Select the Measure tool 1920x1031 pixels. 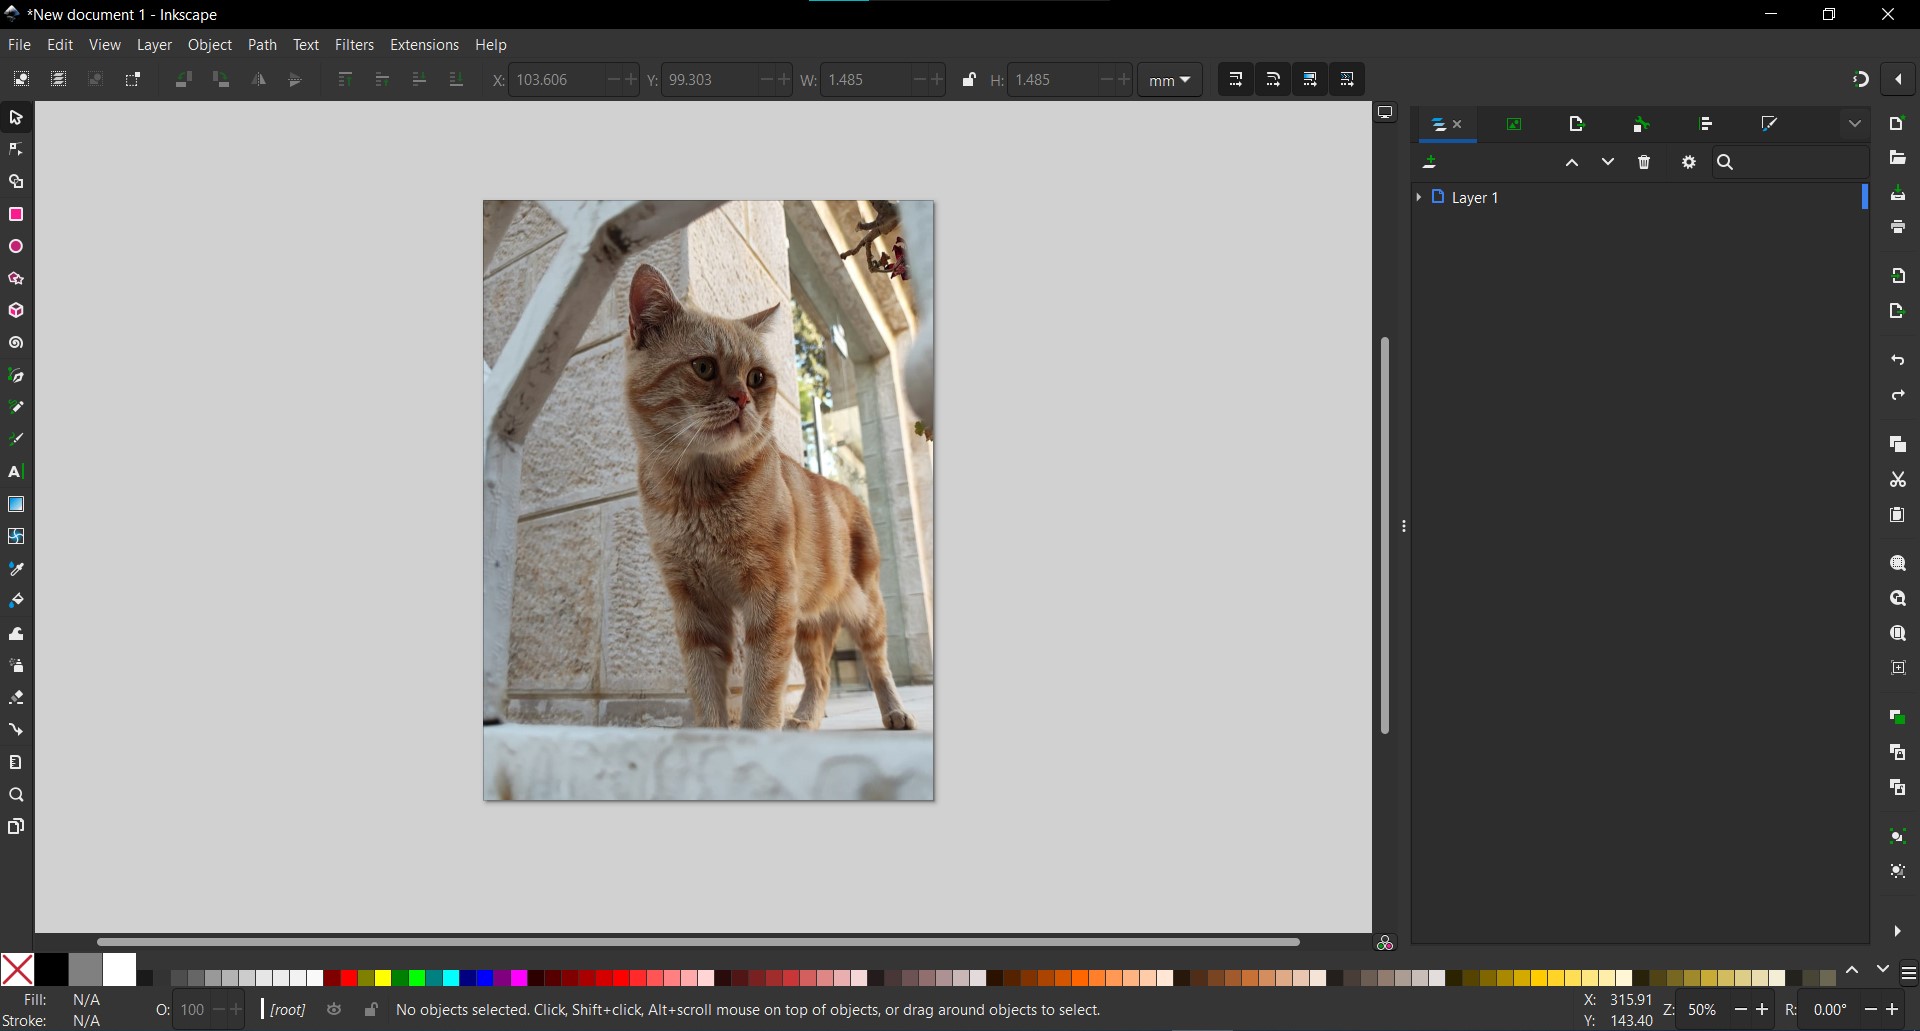pos(16,763)
